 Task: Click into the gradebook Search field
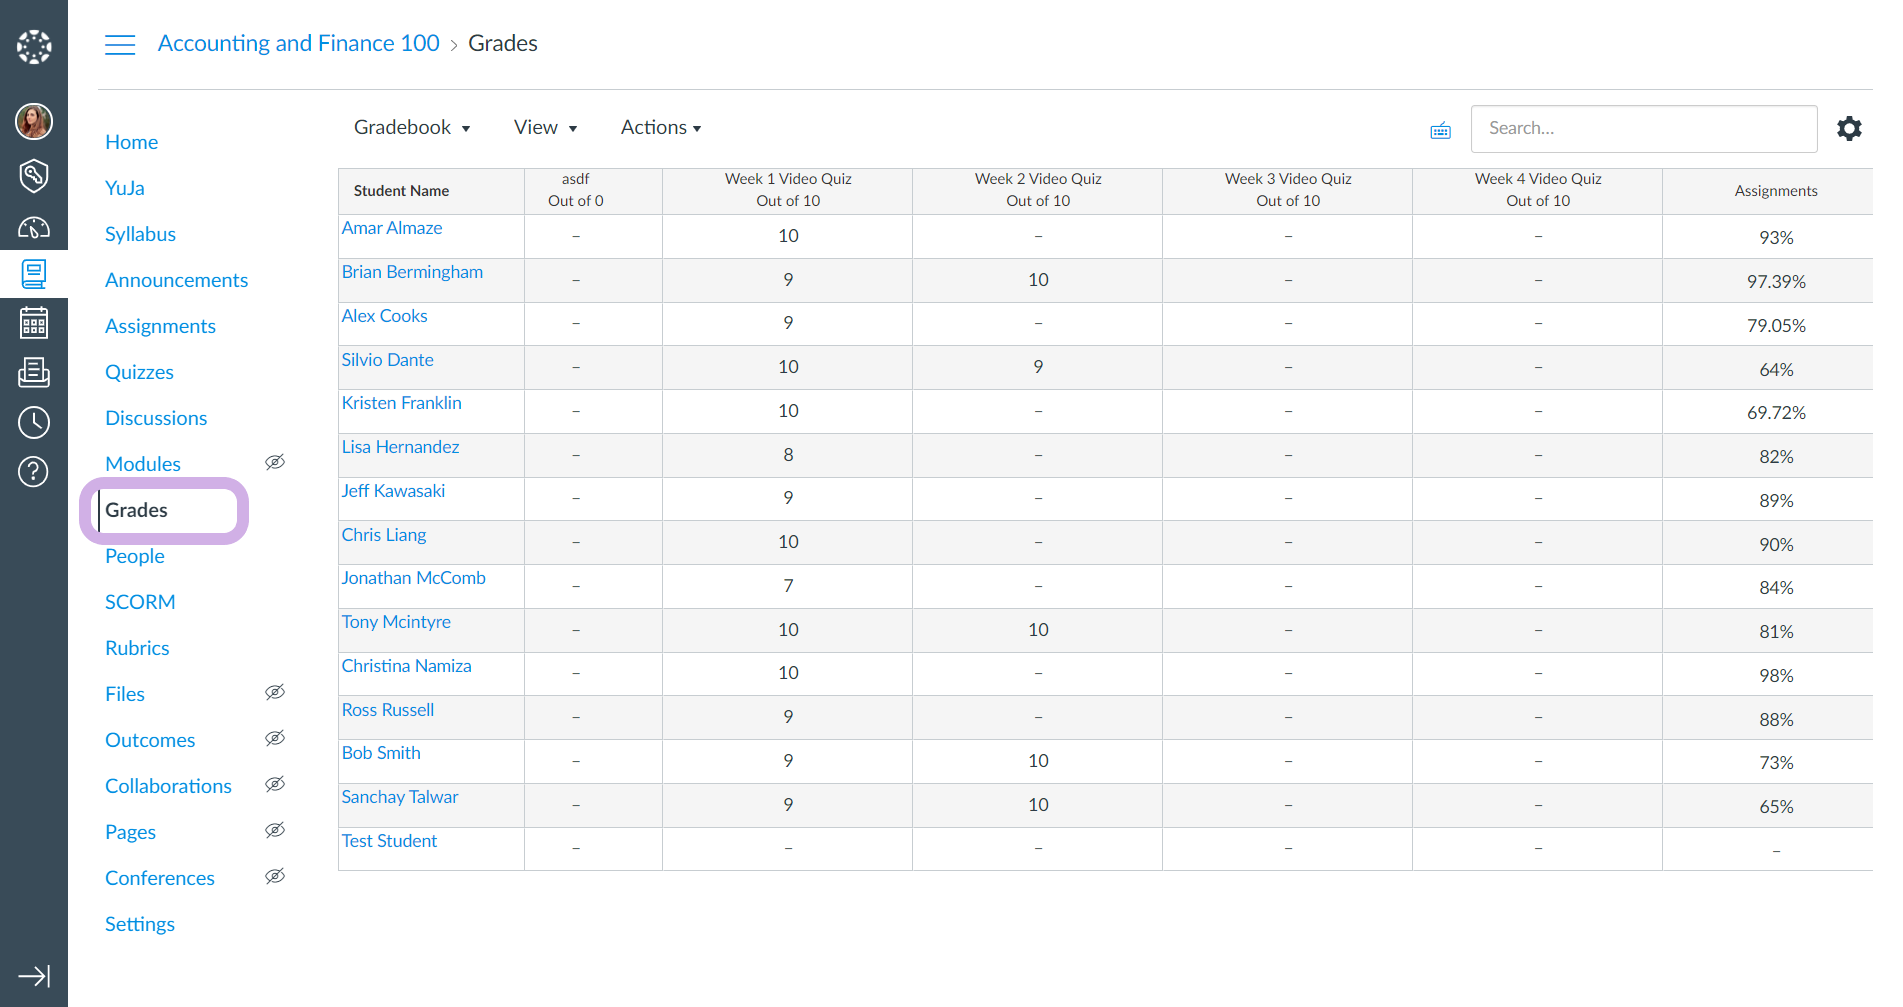click(1643, 128)
